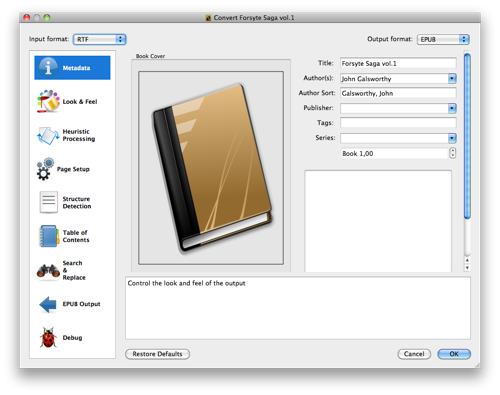Open EPUB Output label
500x395 pixels.
[81, 304]
